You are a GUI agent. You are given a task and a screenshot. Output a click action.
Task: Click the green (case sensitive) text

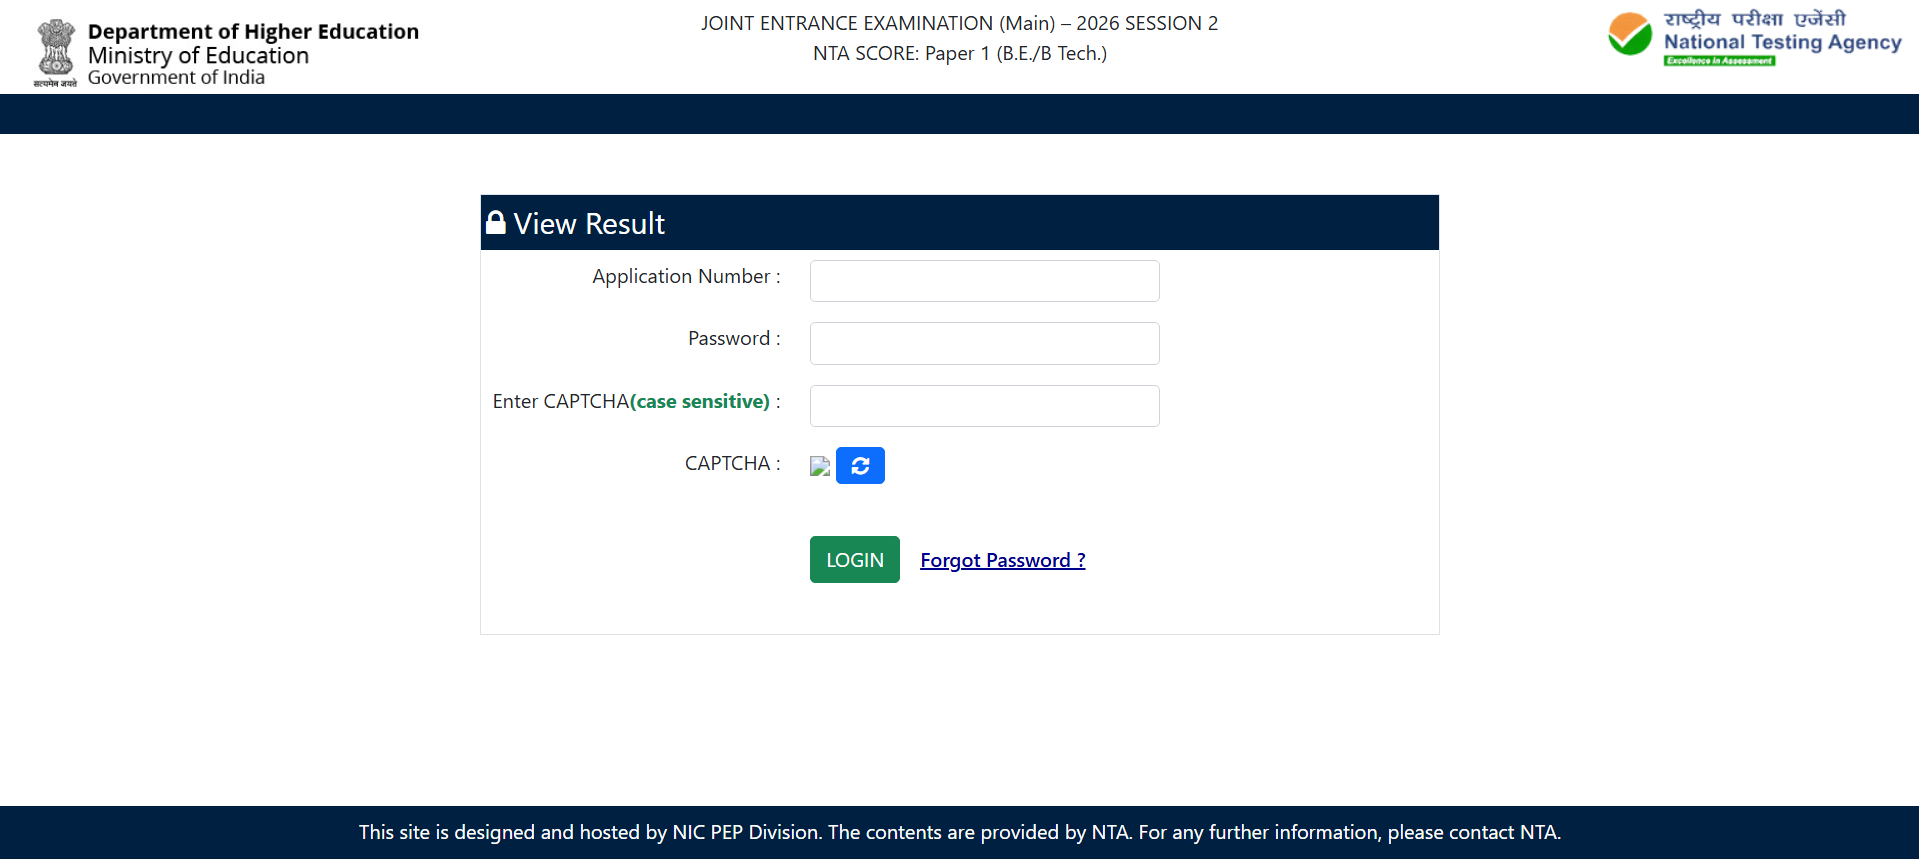pos(700,401)
